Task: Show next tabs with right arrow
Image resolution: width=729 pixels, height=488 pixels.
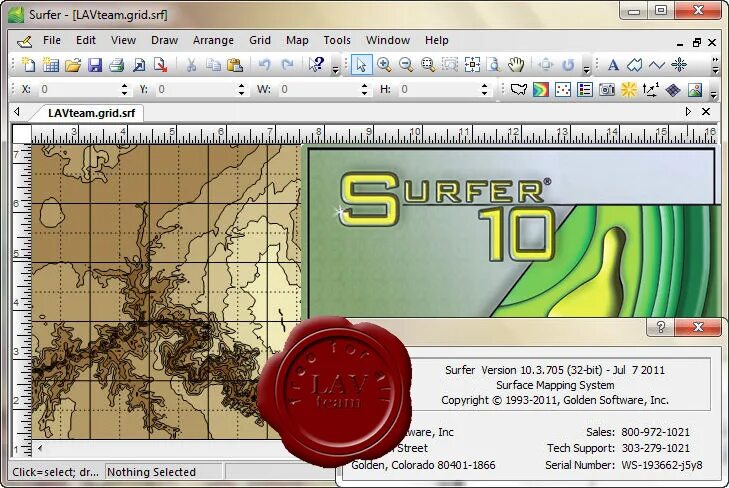Action: point(688,112)
